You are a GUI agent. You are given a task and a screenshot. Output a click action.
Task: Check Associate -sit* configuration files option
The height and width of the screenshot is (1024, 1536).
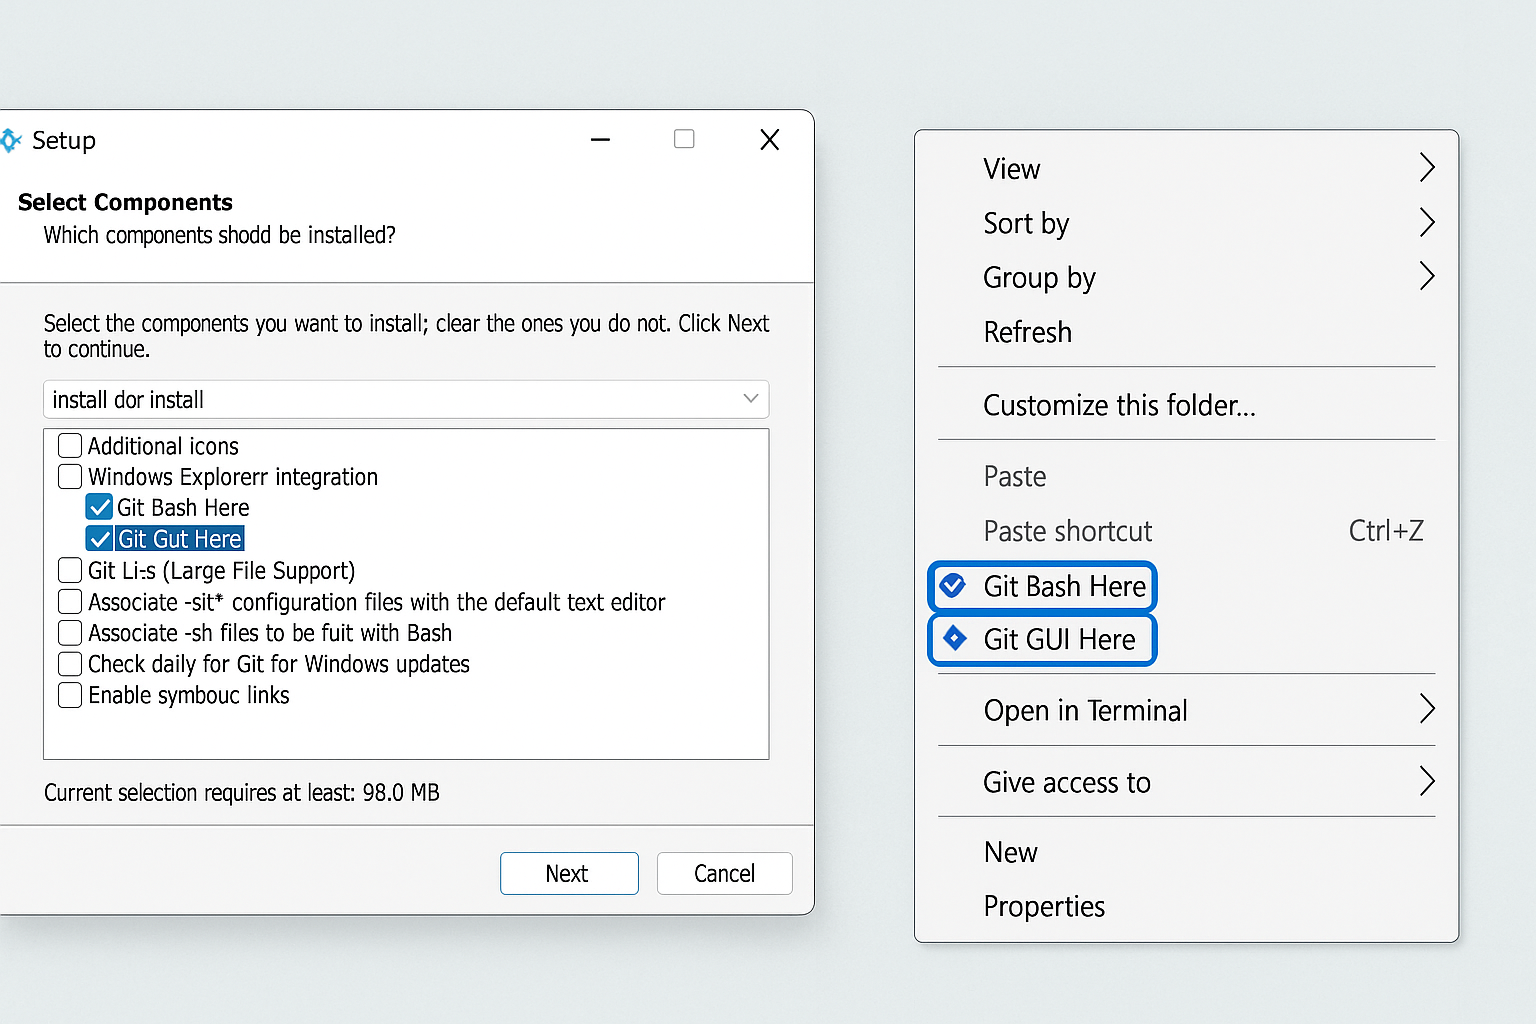click(x=70, y=601)
